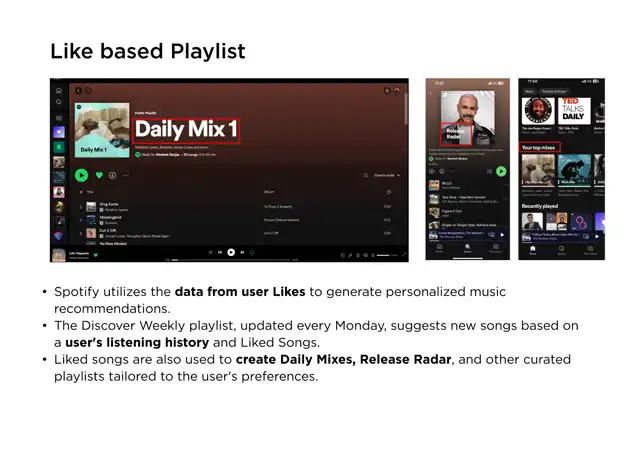640x456 pixels.
Task: Select the King Kunta track row
Action: point(236,207)
